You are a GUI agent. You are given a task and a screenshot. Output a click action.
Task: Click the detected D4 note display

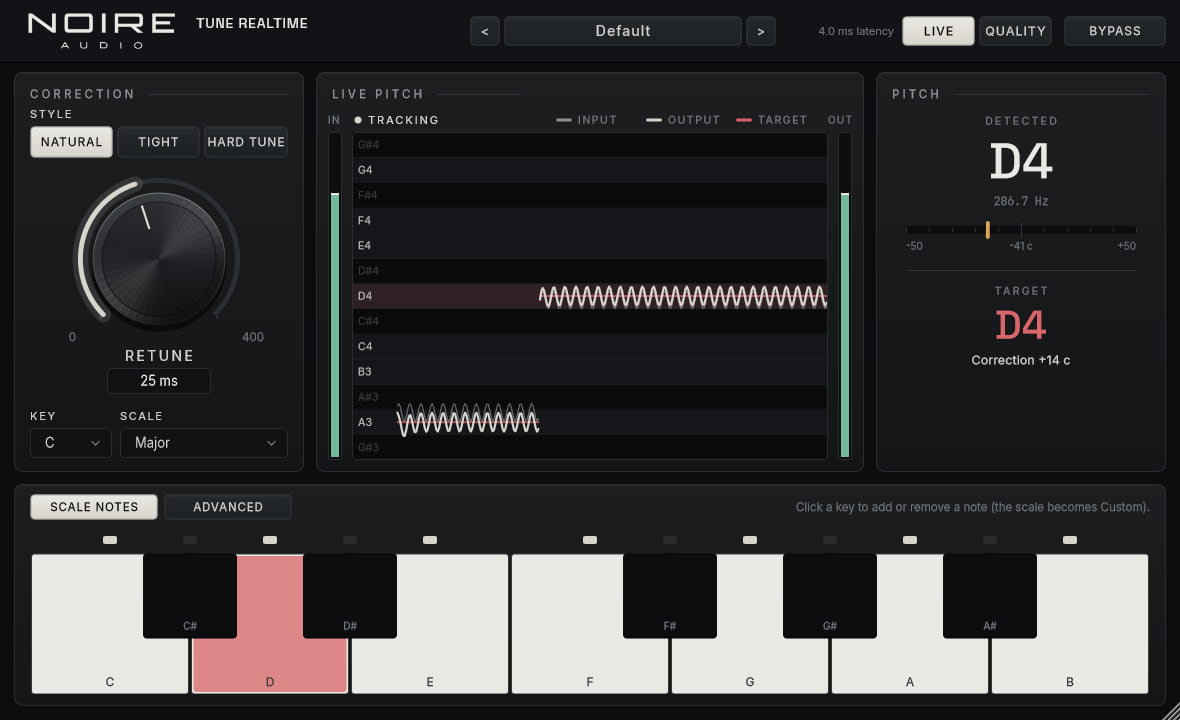pyautogui.click(x=1020, y=161)
